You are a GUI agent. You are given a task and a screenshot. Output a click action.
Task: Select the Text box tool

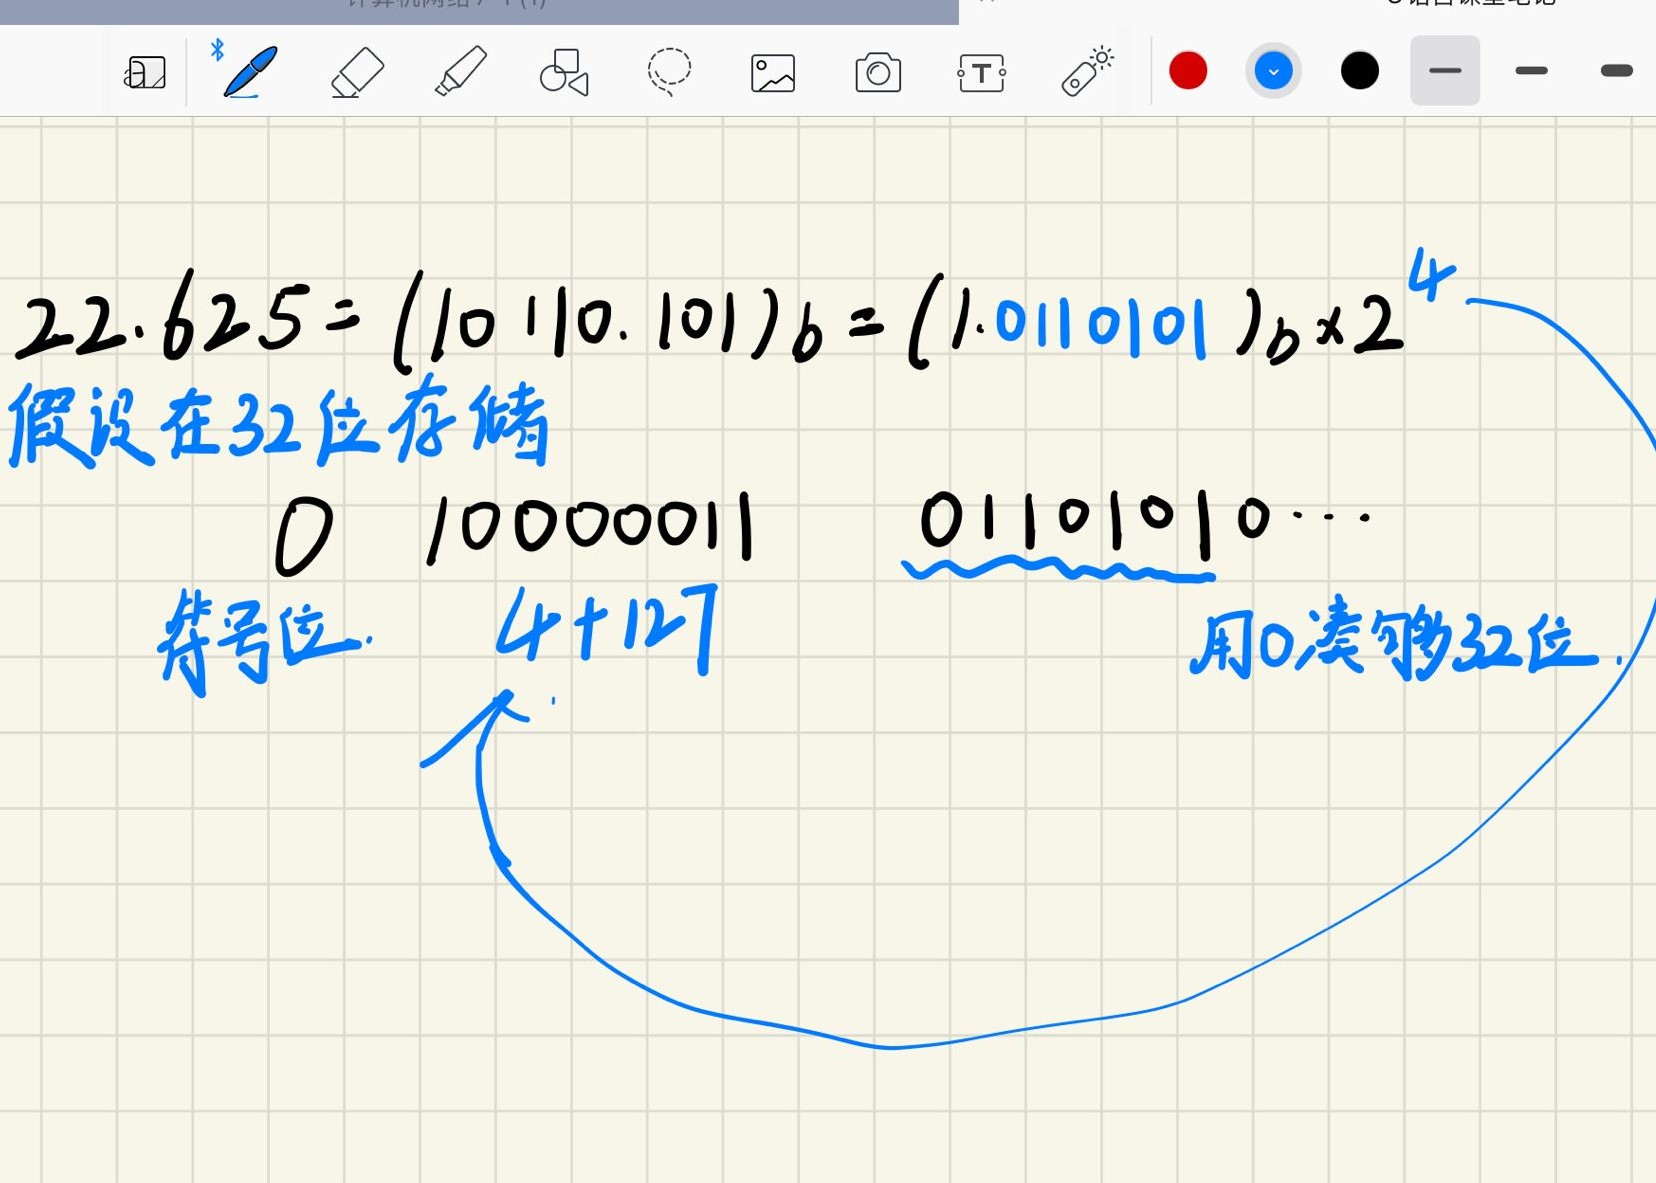click(x=982, y=73)
